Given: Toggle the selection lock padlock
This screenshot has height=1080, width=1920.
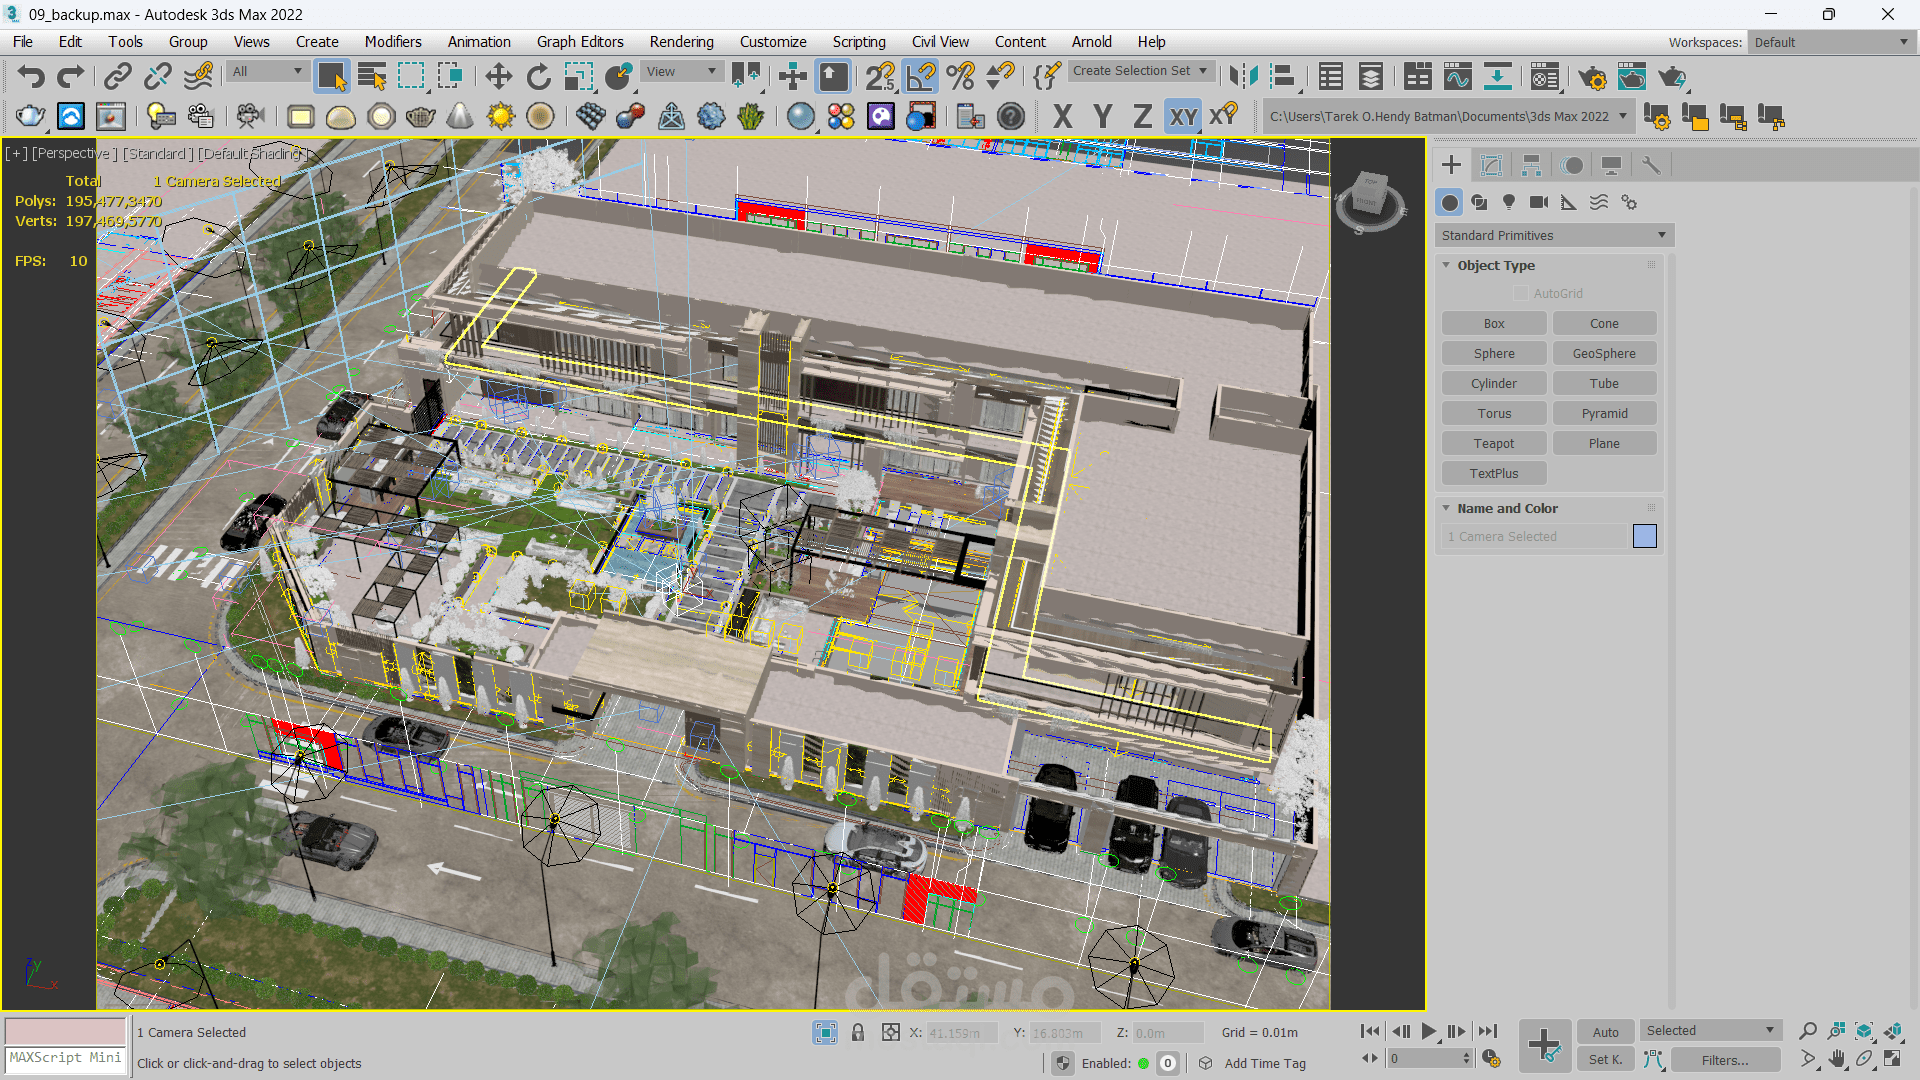Looking at the screenshot, I should 857,1032.
